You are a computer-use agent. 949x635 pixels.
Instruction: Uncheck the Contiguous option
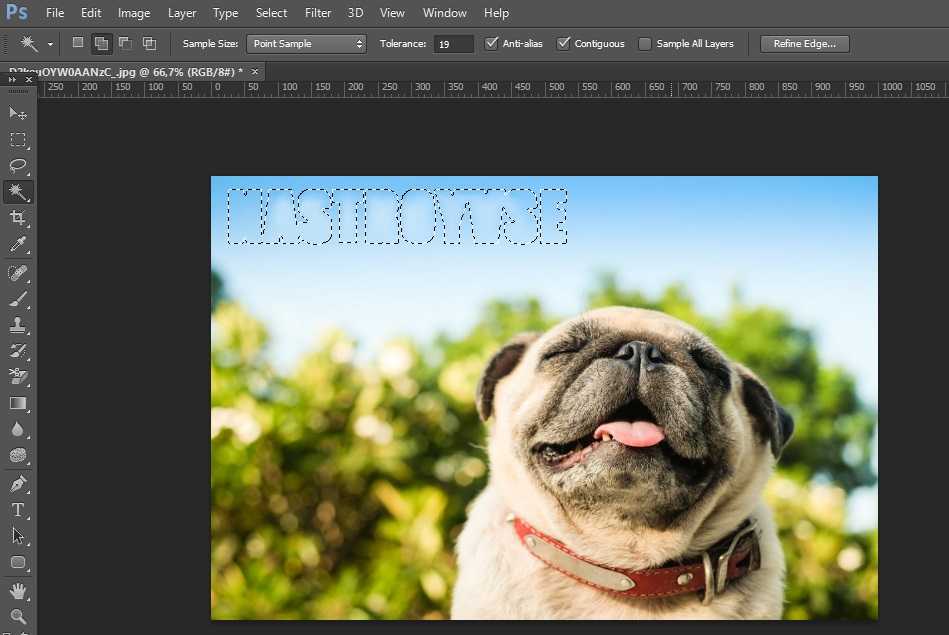[563, 44]
